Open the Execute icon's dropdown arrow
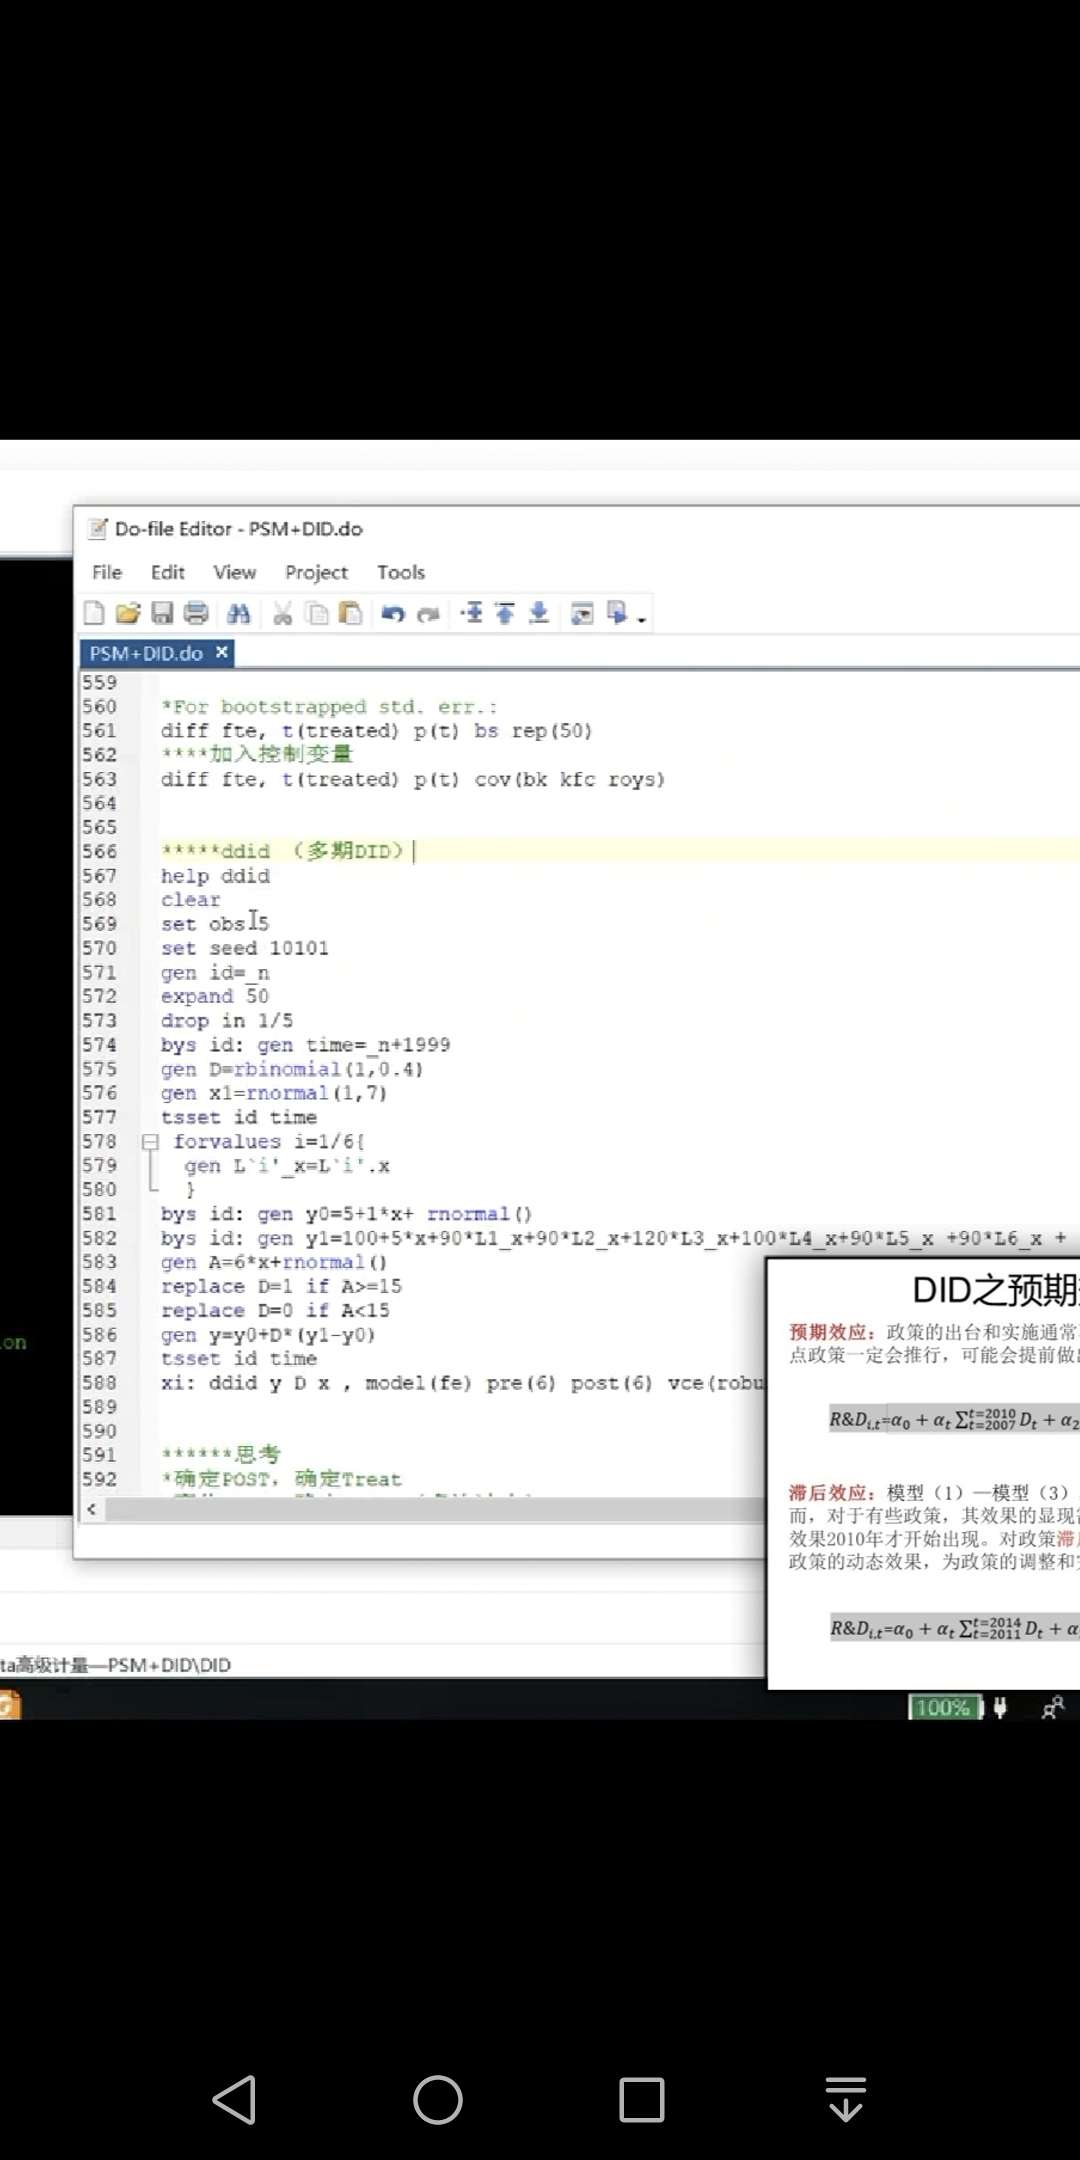The width and height of the screenshot is (1080, 2160). click(642, 620)
